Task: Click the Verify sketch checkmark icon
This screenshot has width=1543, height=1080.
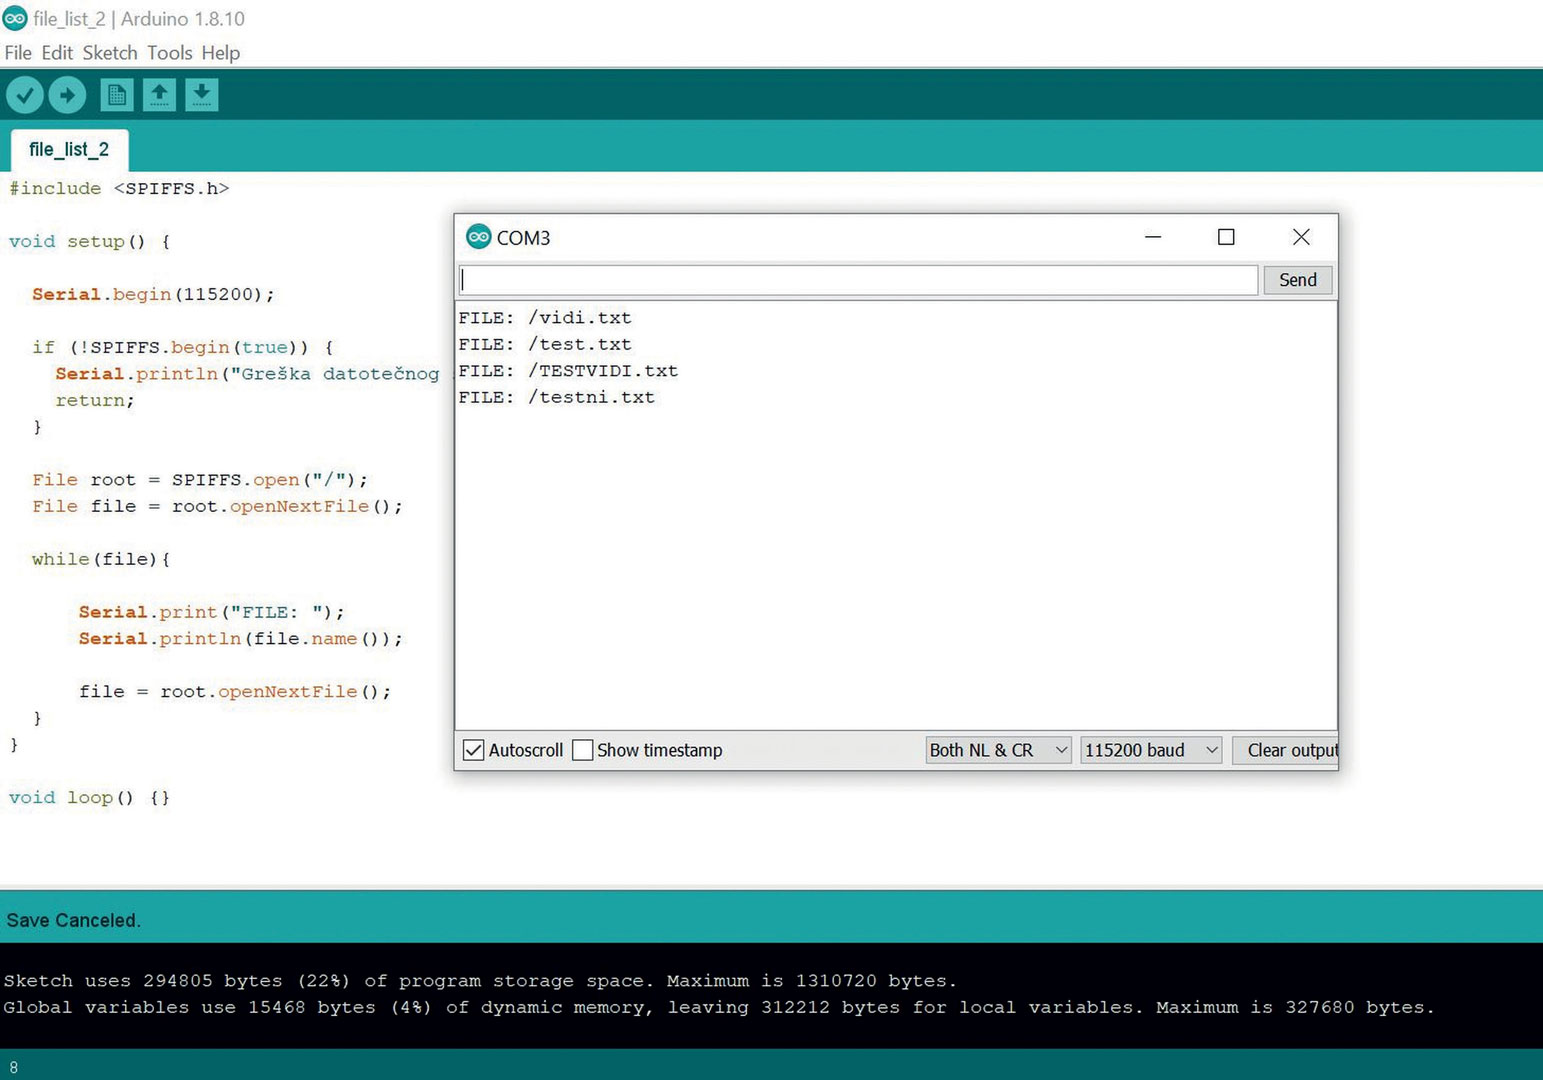Action: (25, 95)
